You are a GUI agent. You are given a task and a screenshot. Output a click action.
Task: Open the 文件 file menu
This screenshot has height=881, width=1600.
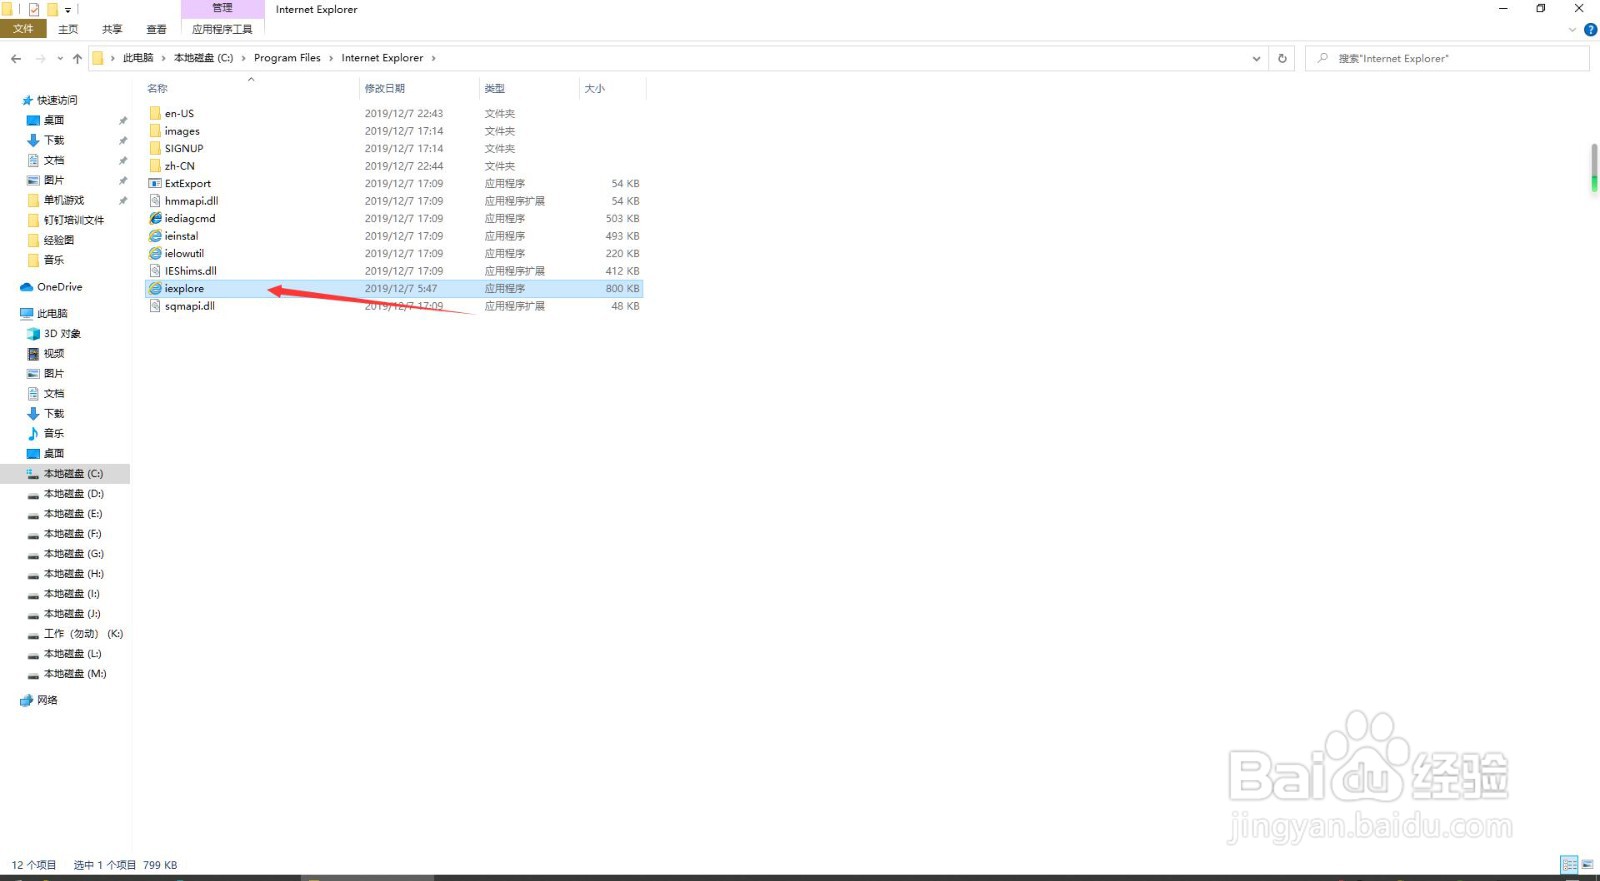tap(23, 29)
